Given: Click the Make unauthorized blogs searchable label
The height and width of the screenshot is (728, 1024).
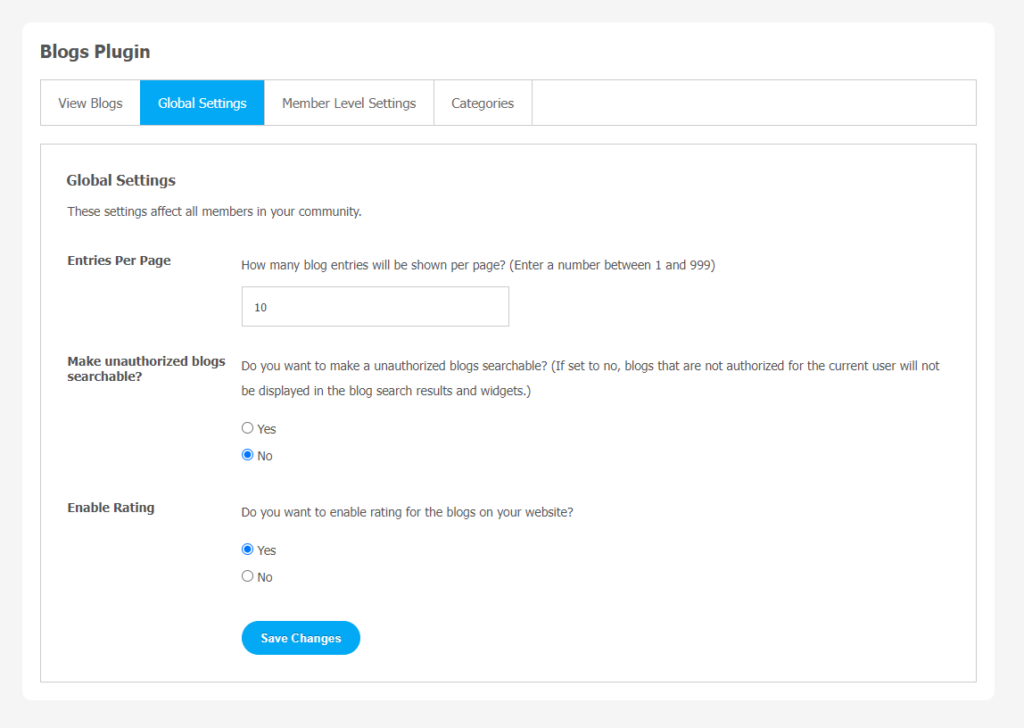Looking at the screenshot, I should click(x=146, y=369).
